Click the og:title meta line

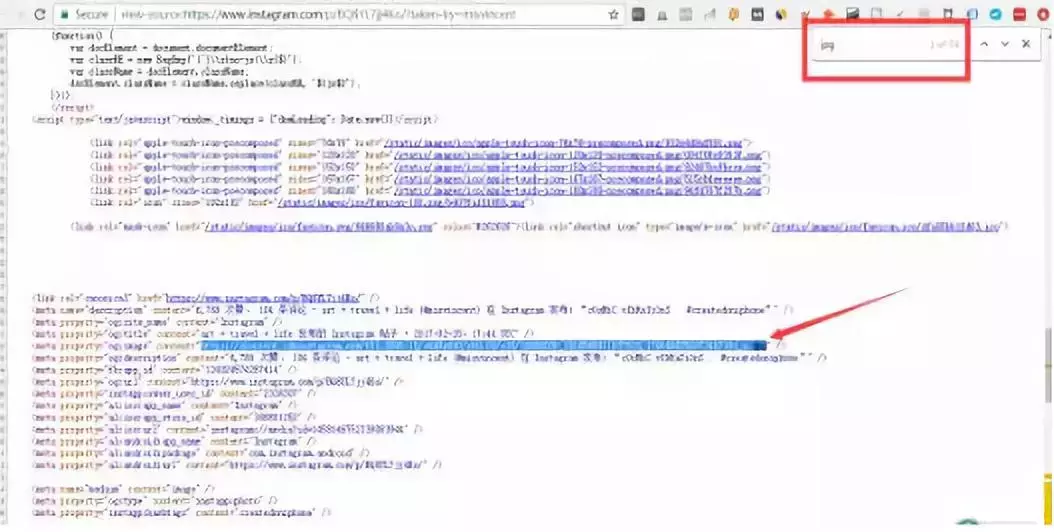[283, 334]
